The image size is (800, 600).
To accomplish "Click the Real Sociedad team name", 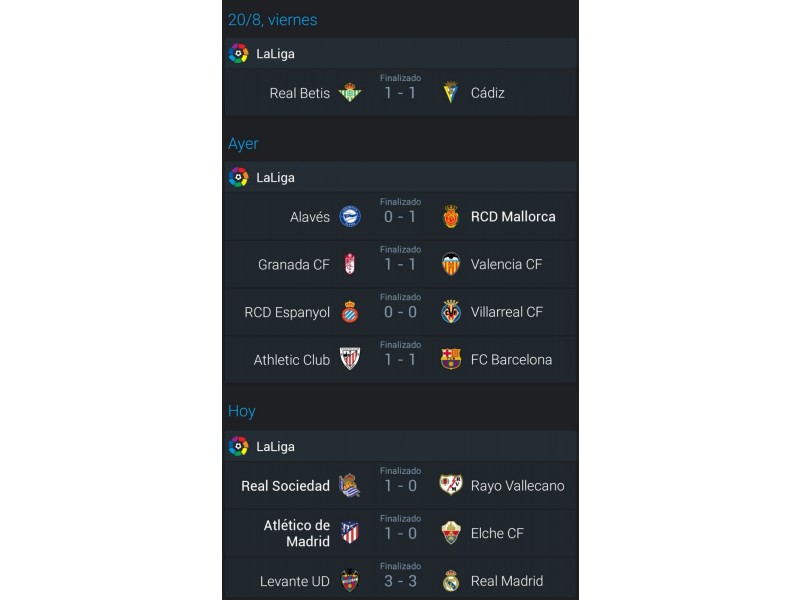I will pyautogui.click(x=285, y=486).
